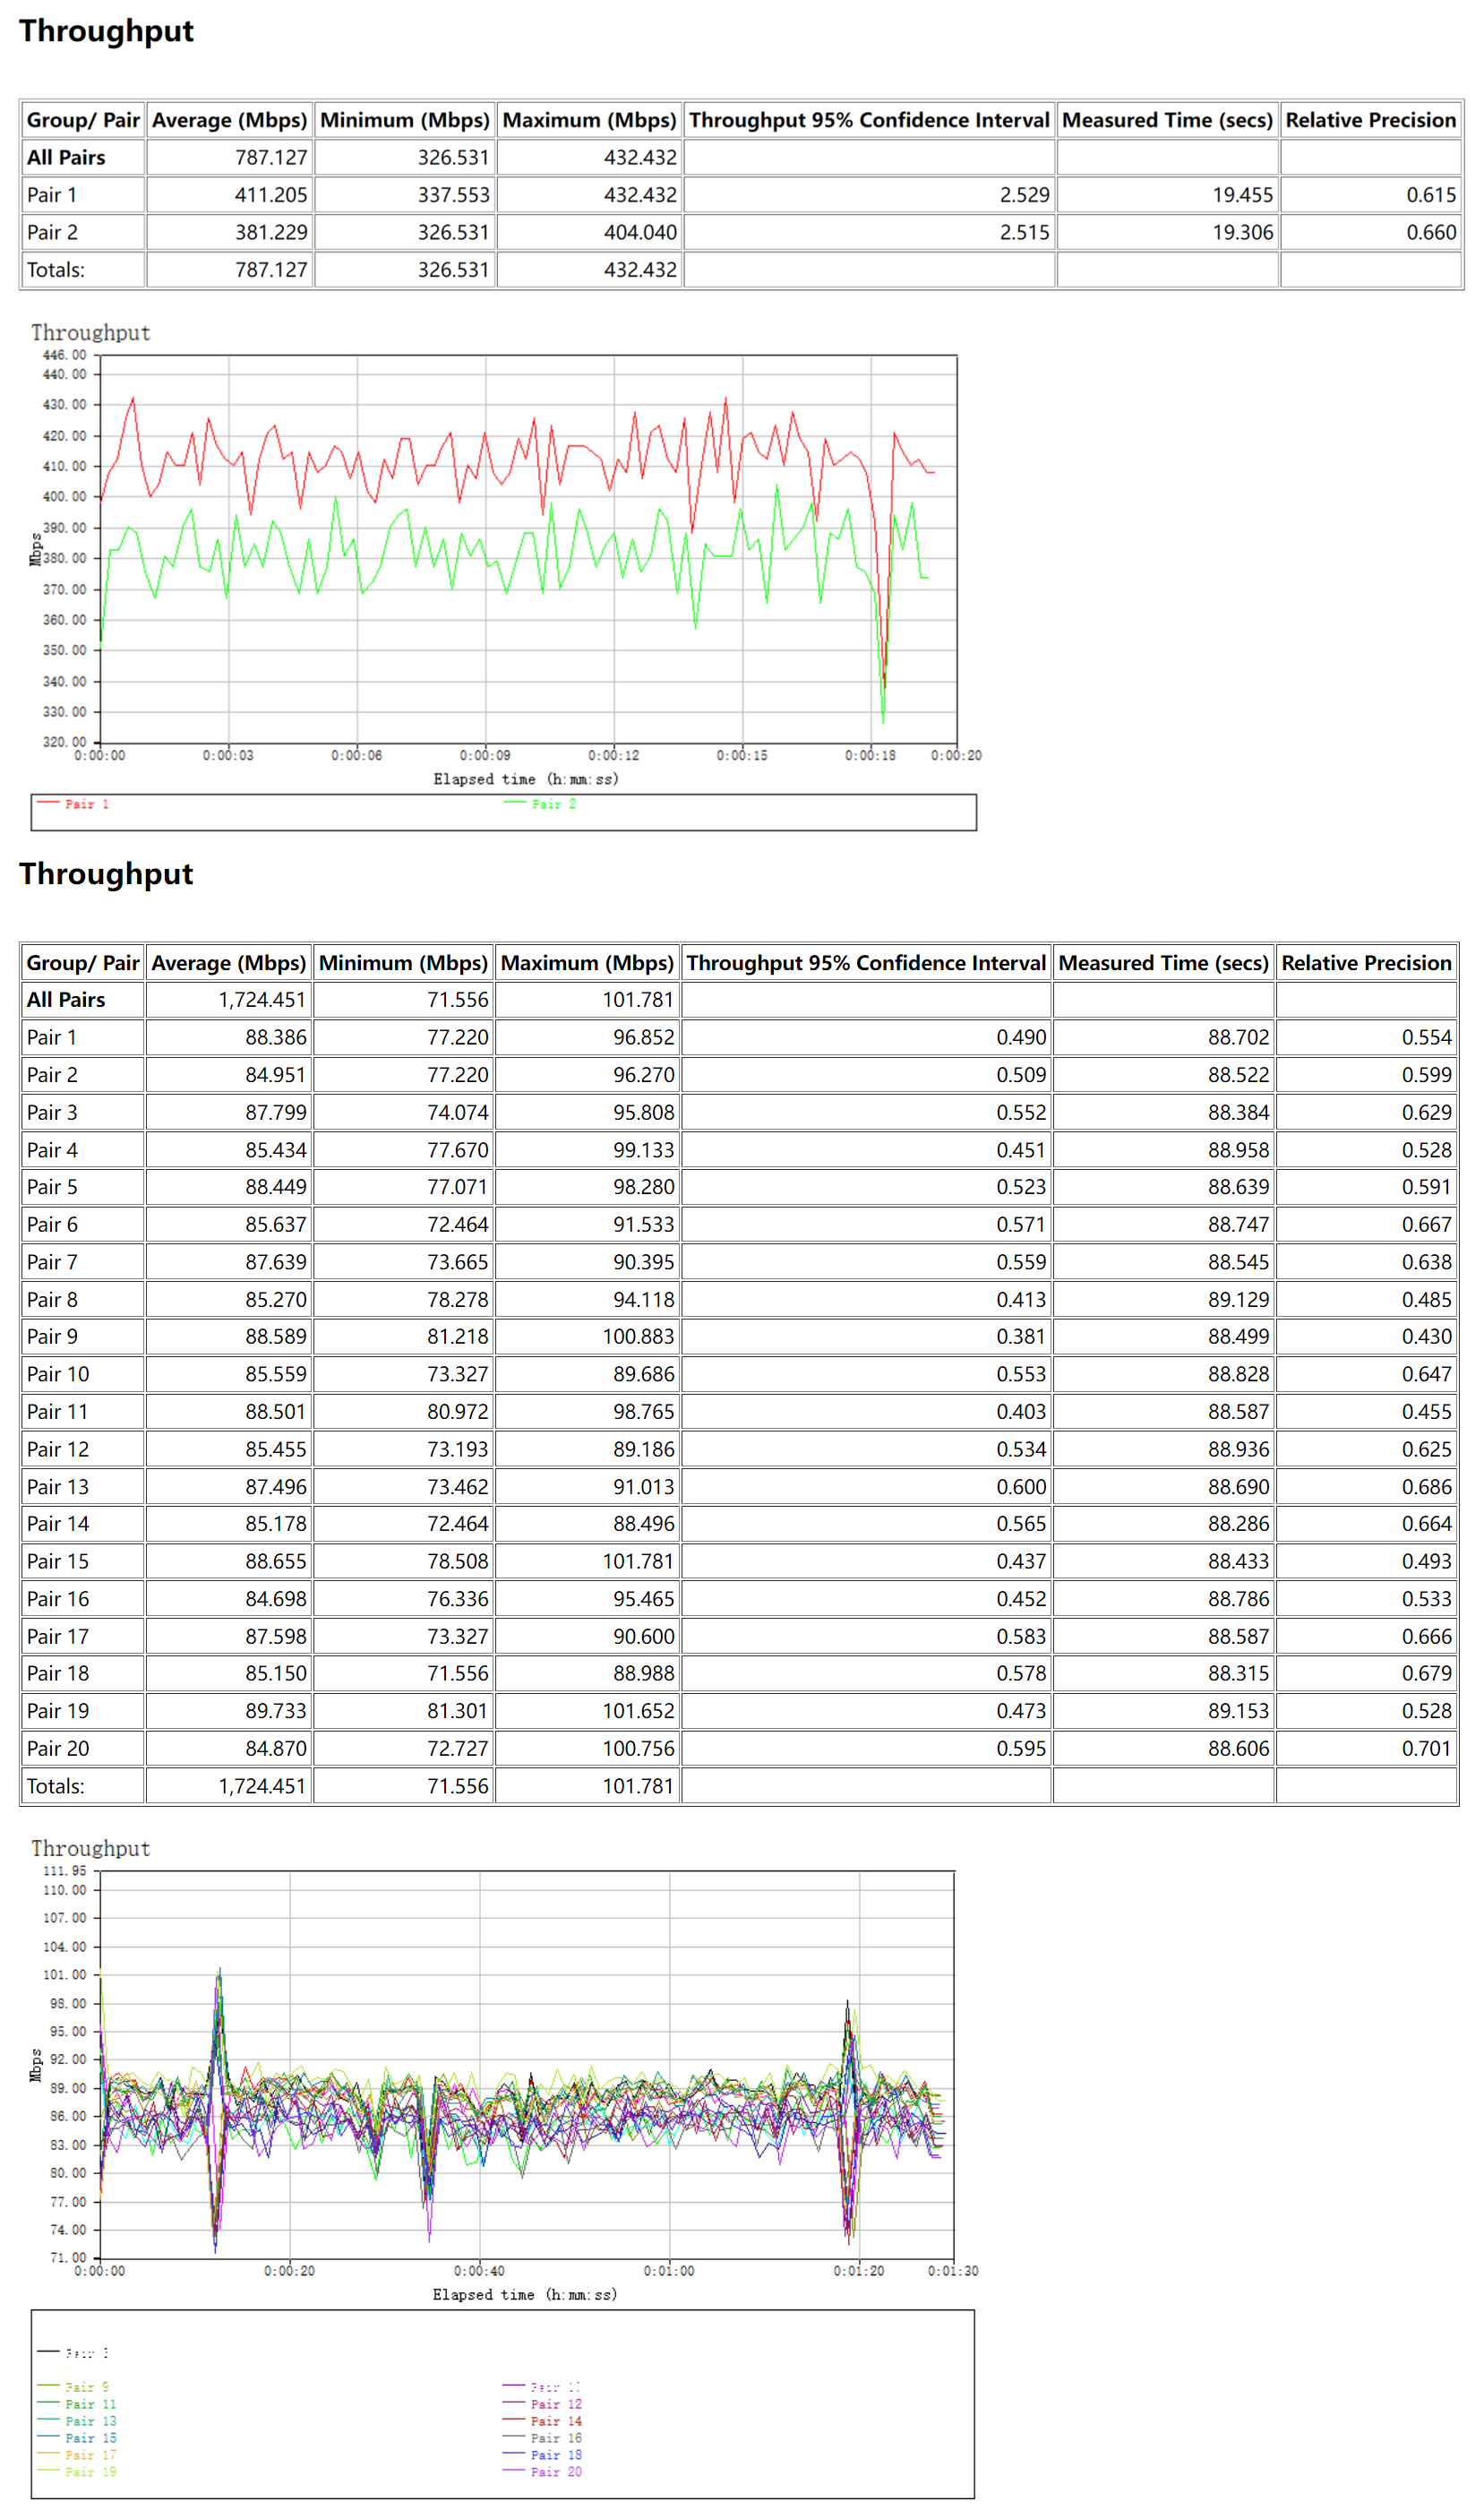Viewport: 1484px width, 2519px height.
Task: Click the Pair 13 legend entry
Action: pos(77,2421)
